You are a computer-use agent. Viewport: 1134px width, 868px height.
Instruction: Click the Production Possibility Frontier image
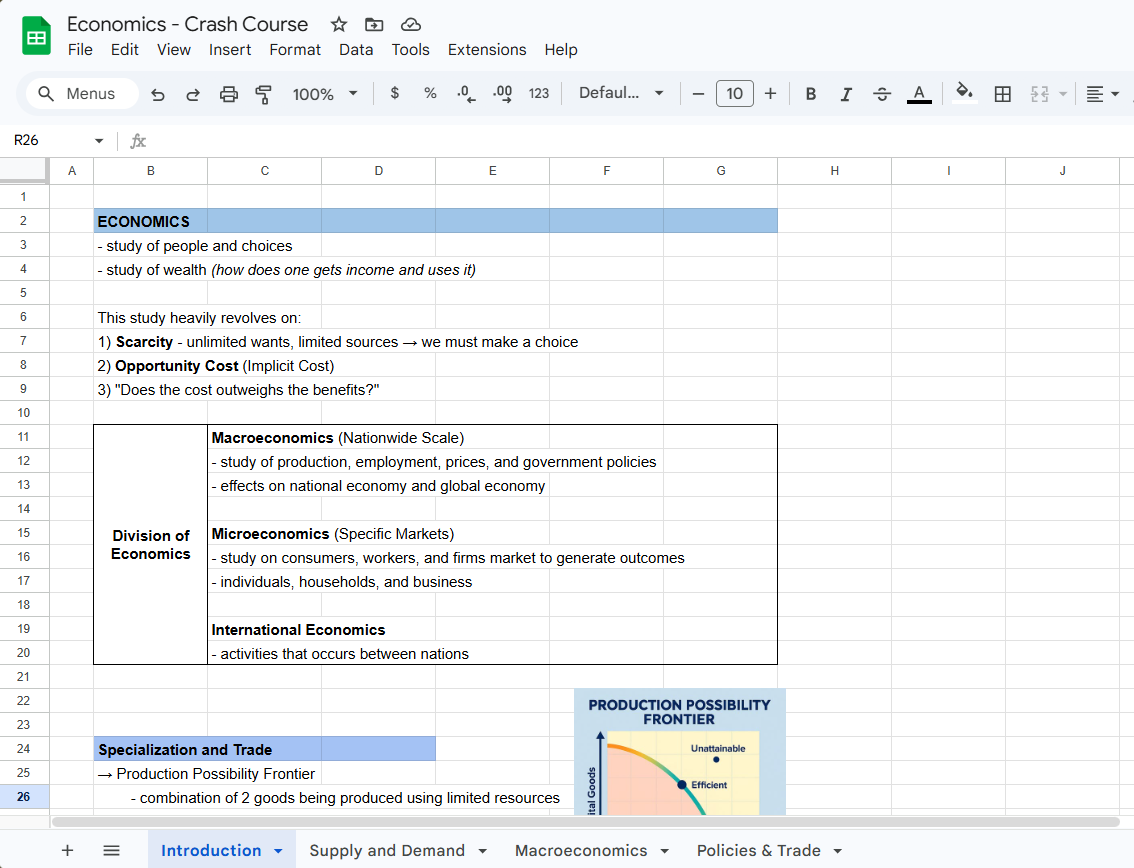[x=680, y=752]
